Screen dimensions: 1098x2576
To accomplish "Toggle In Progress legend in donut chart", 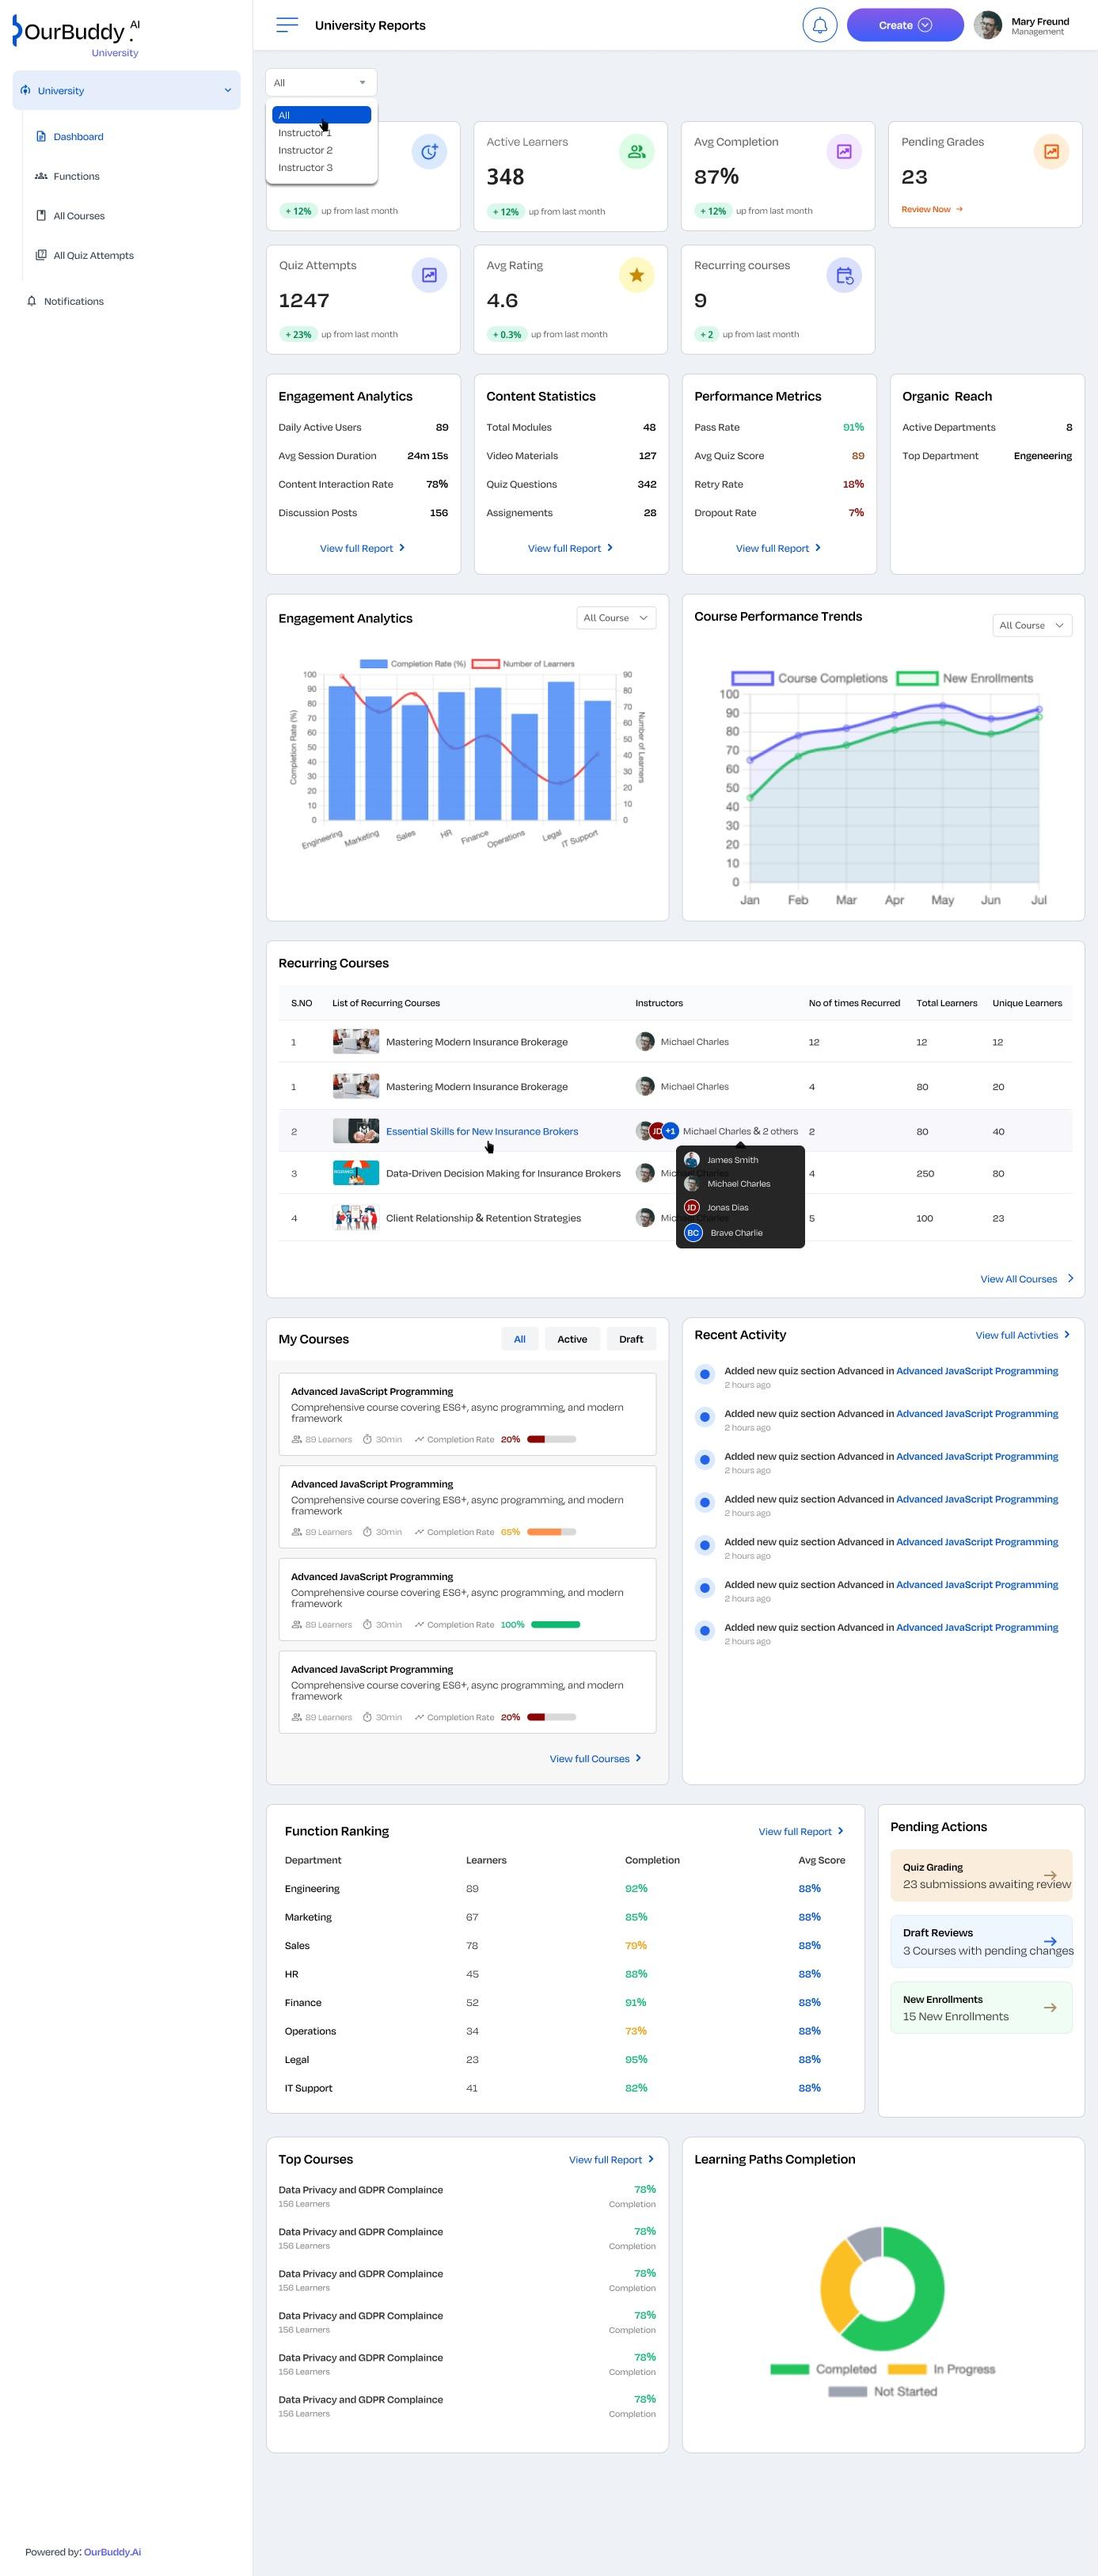I will coord(907,2369).
